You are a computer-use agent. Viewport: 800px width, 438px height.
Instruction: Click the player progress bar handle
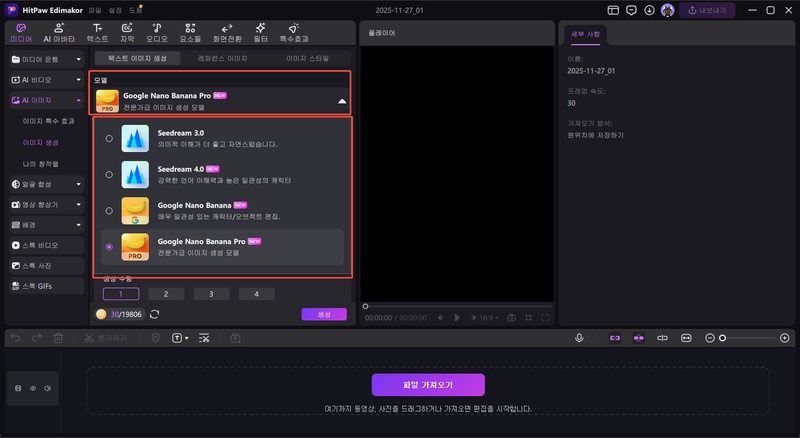(x=365, y=306)
